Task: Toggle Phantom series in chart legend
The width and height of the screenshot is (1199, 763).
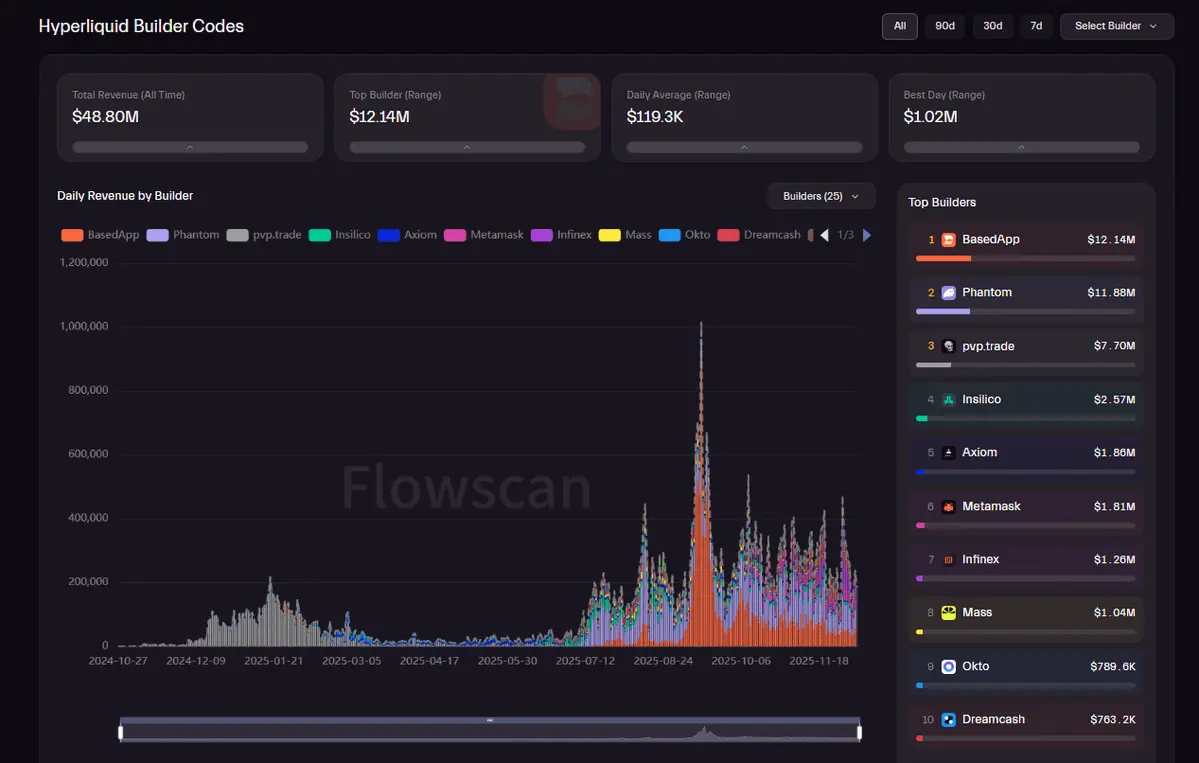Action: [183, 235]
